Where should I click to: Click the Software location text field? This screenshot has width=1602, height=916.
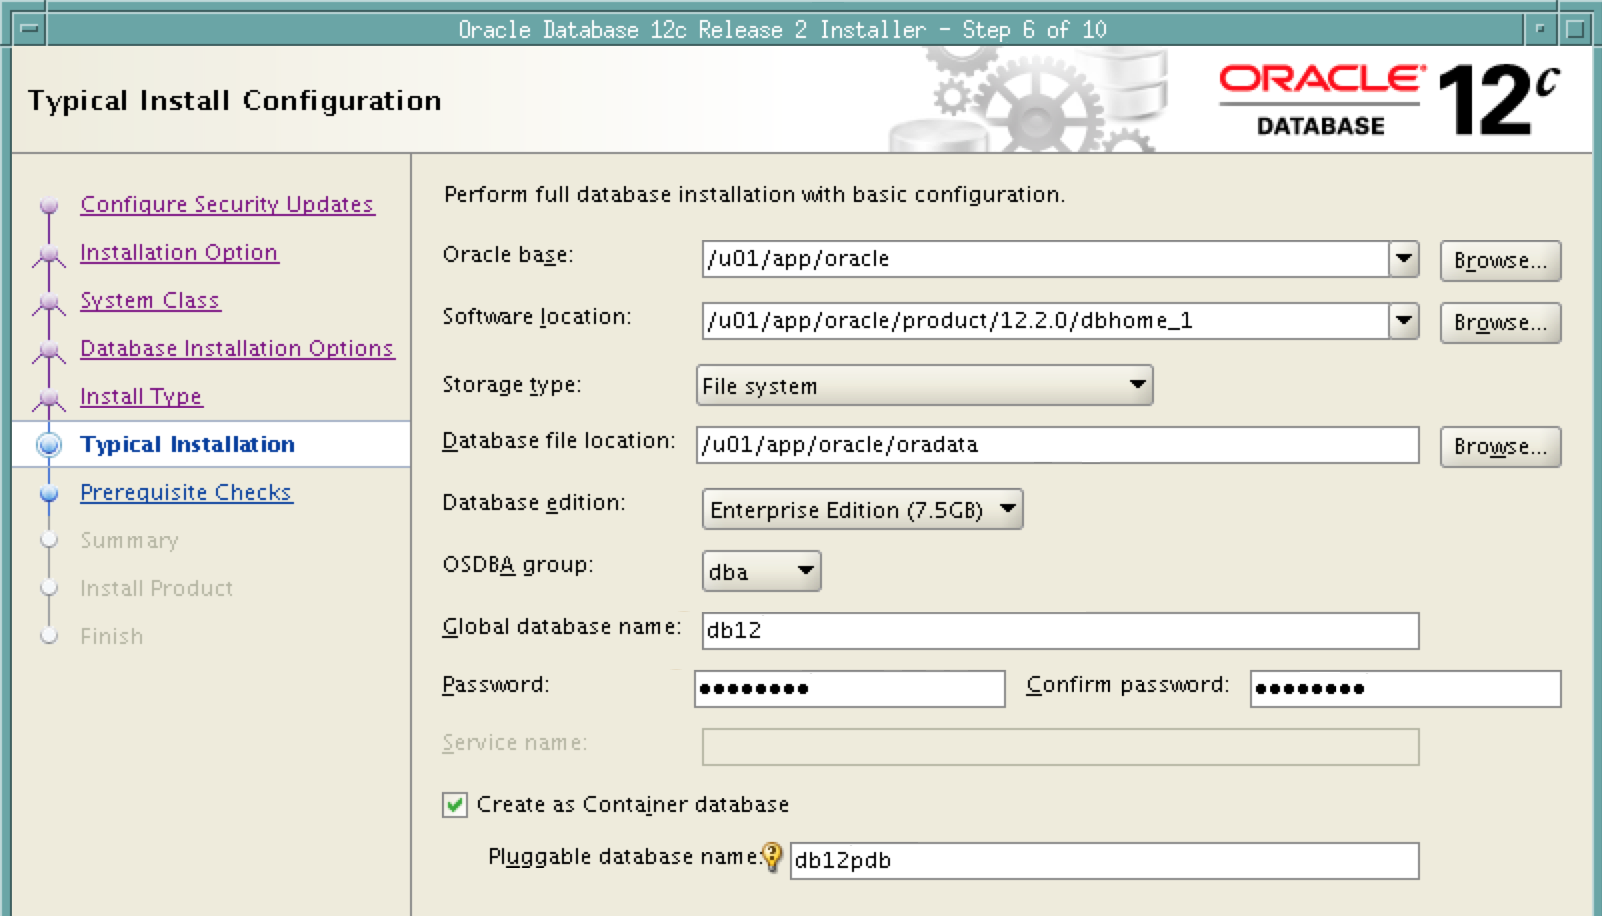pos(1045,321)
